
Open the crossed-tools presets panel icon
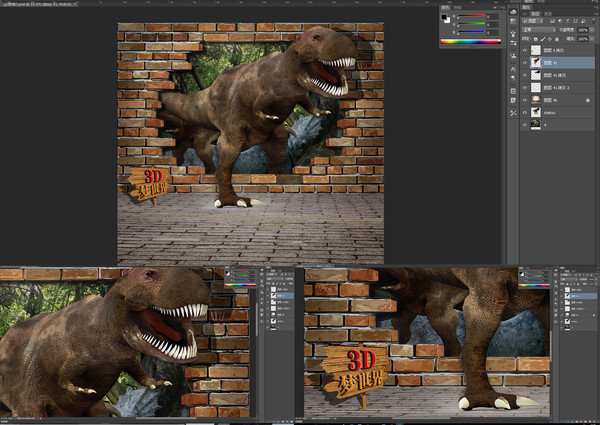point(513,113)
